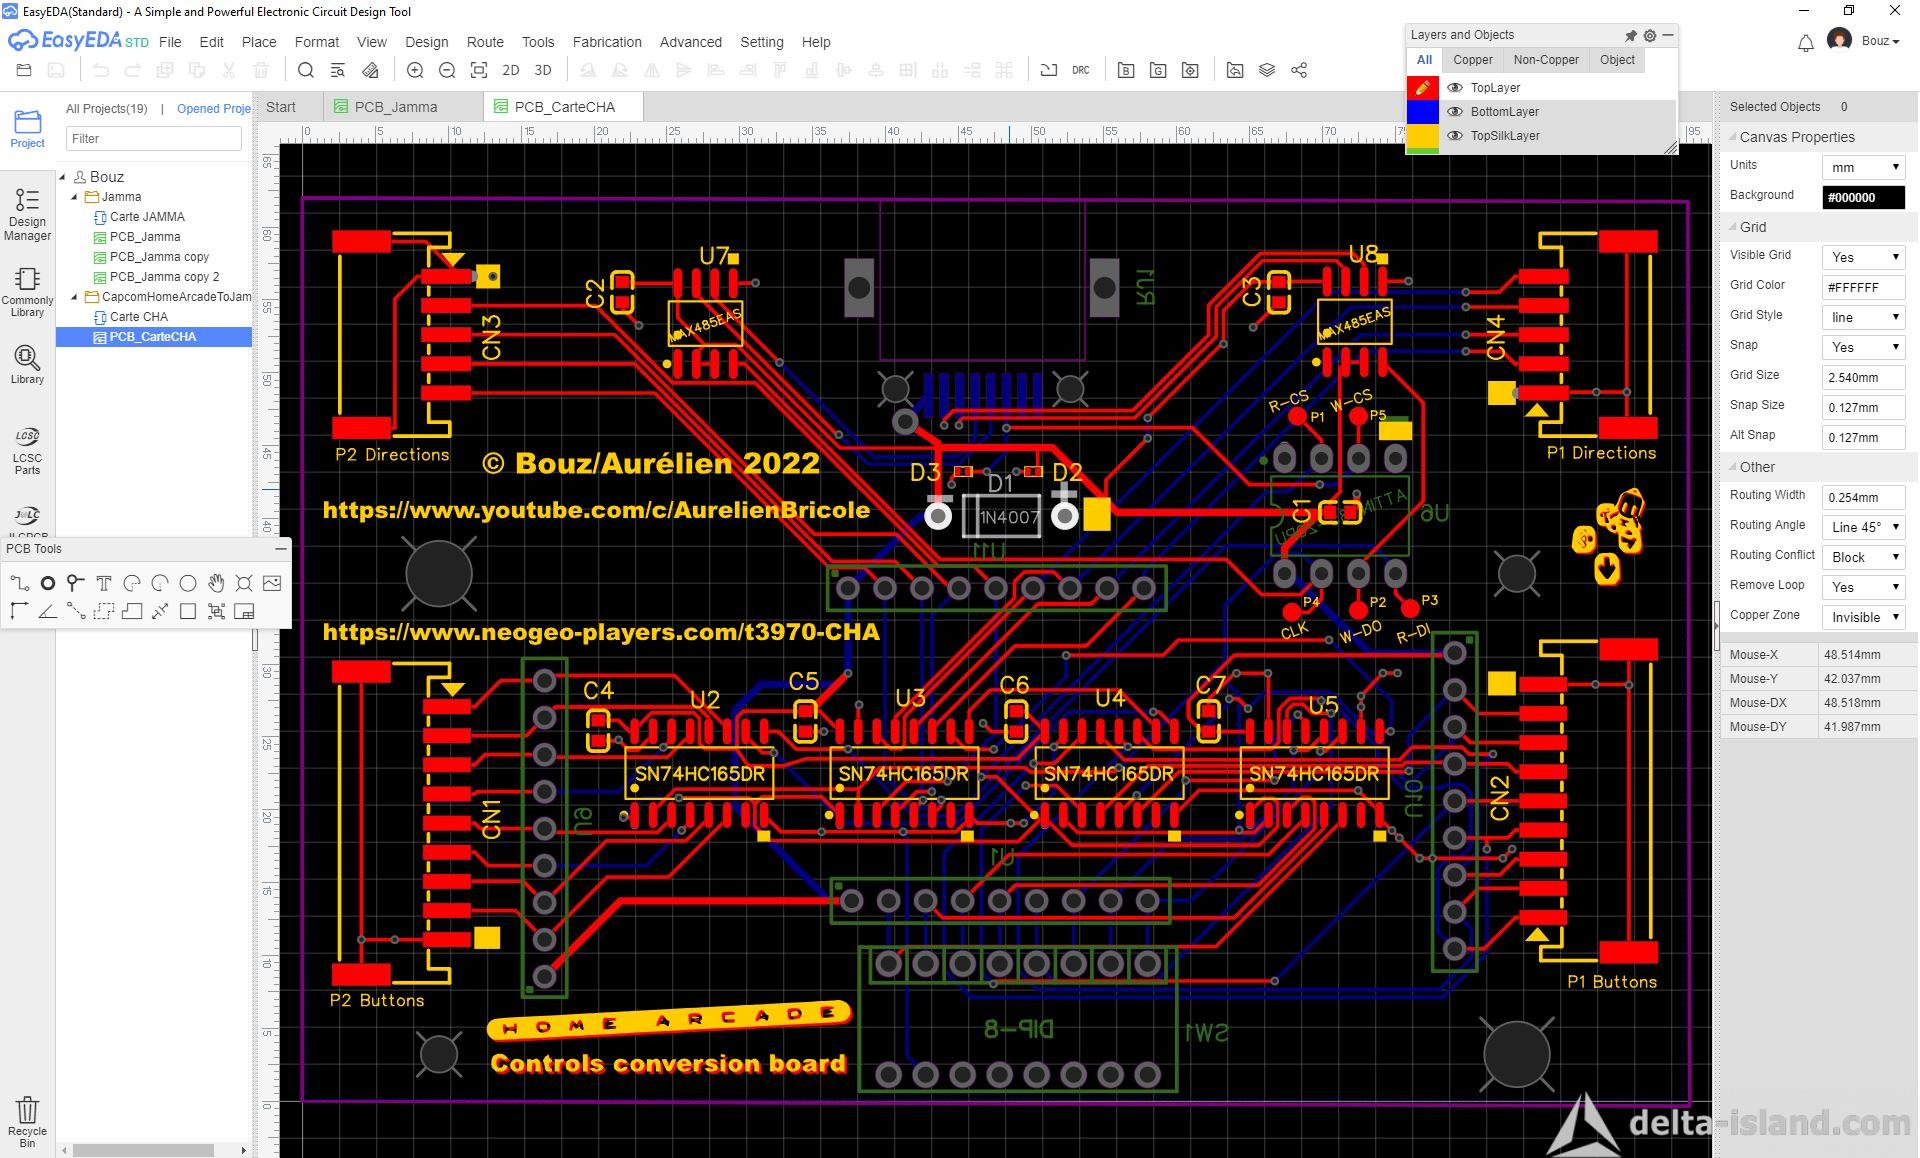Open the Design Manager sidebar panel
The height and width of the screenshot is (1158, 1920).
pos(27,214)
